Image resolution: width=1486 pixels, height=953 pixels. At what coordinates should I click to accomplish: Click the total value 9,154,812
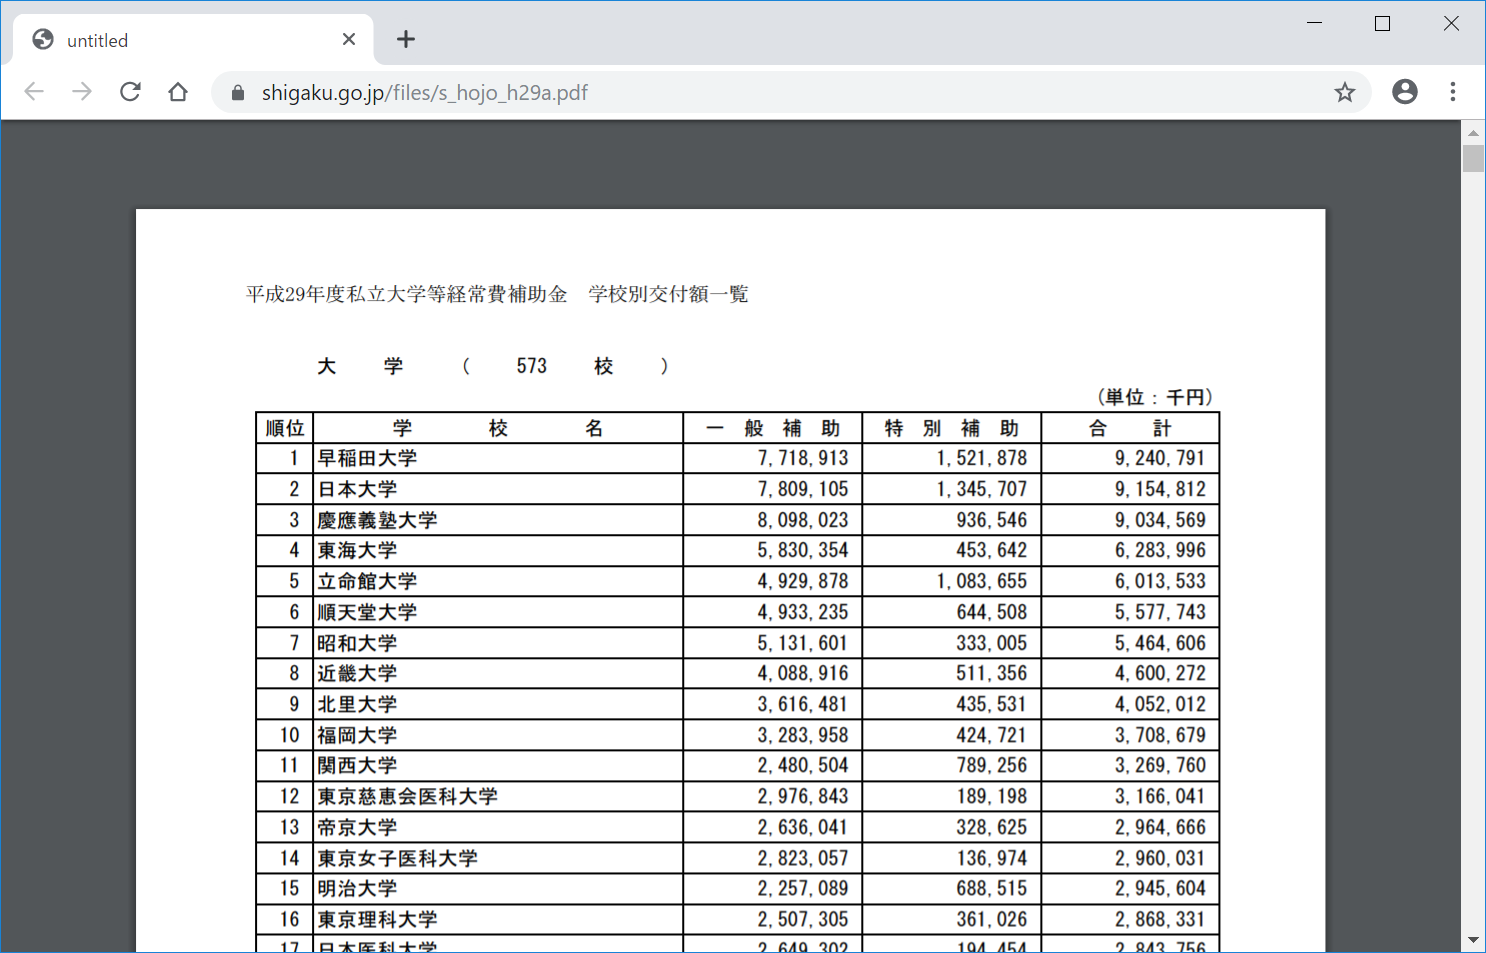coord(1160,489)
